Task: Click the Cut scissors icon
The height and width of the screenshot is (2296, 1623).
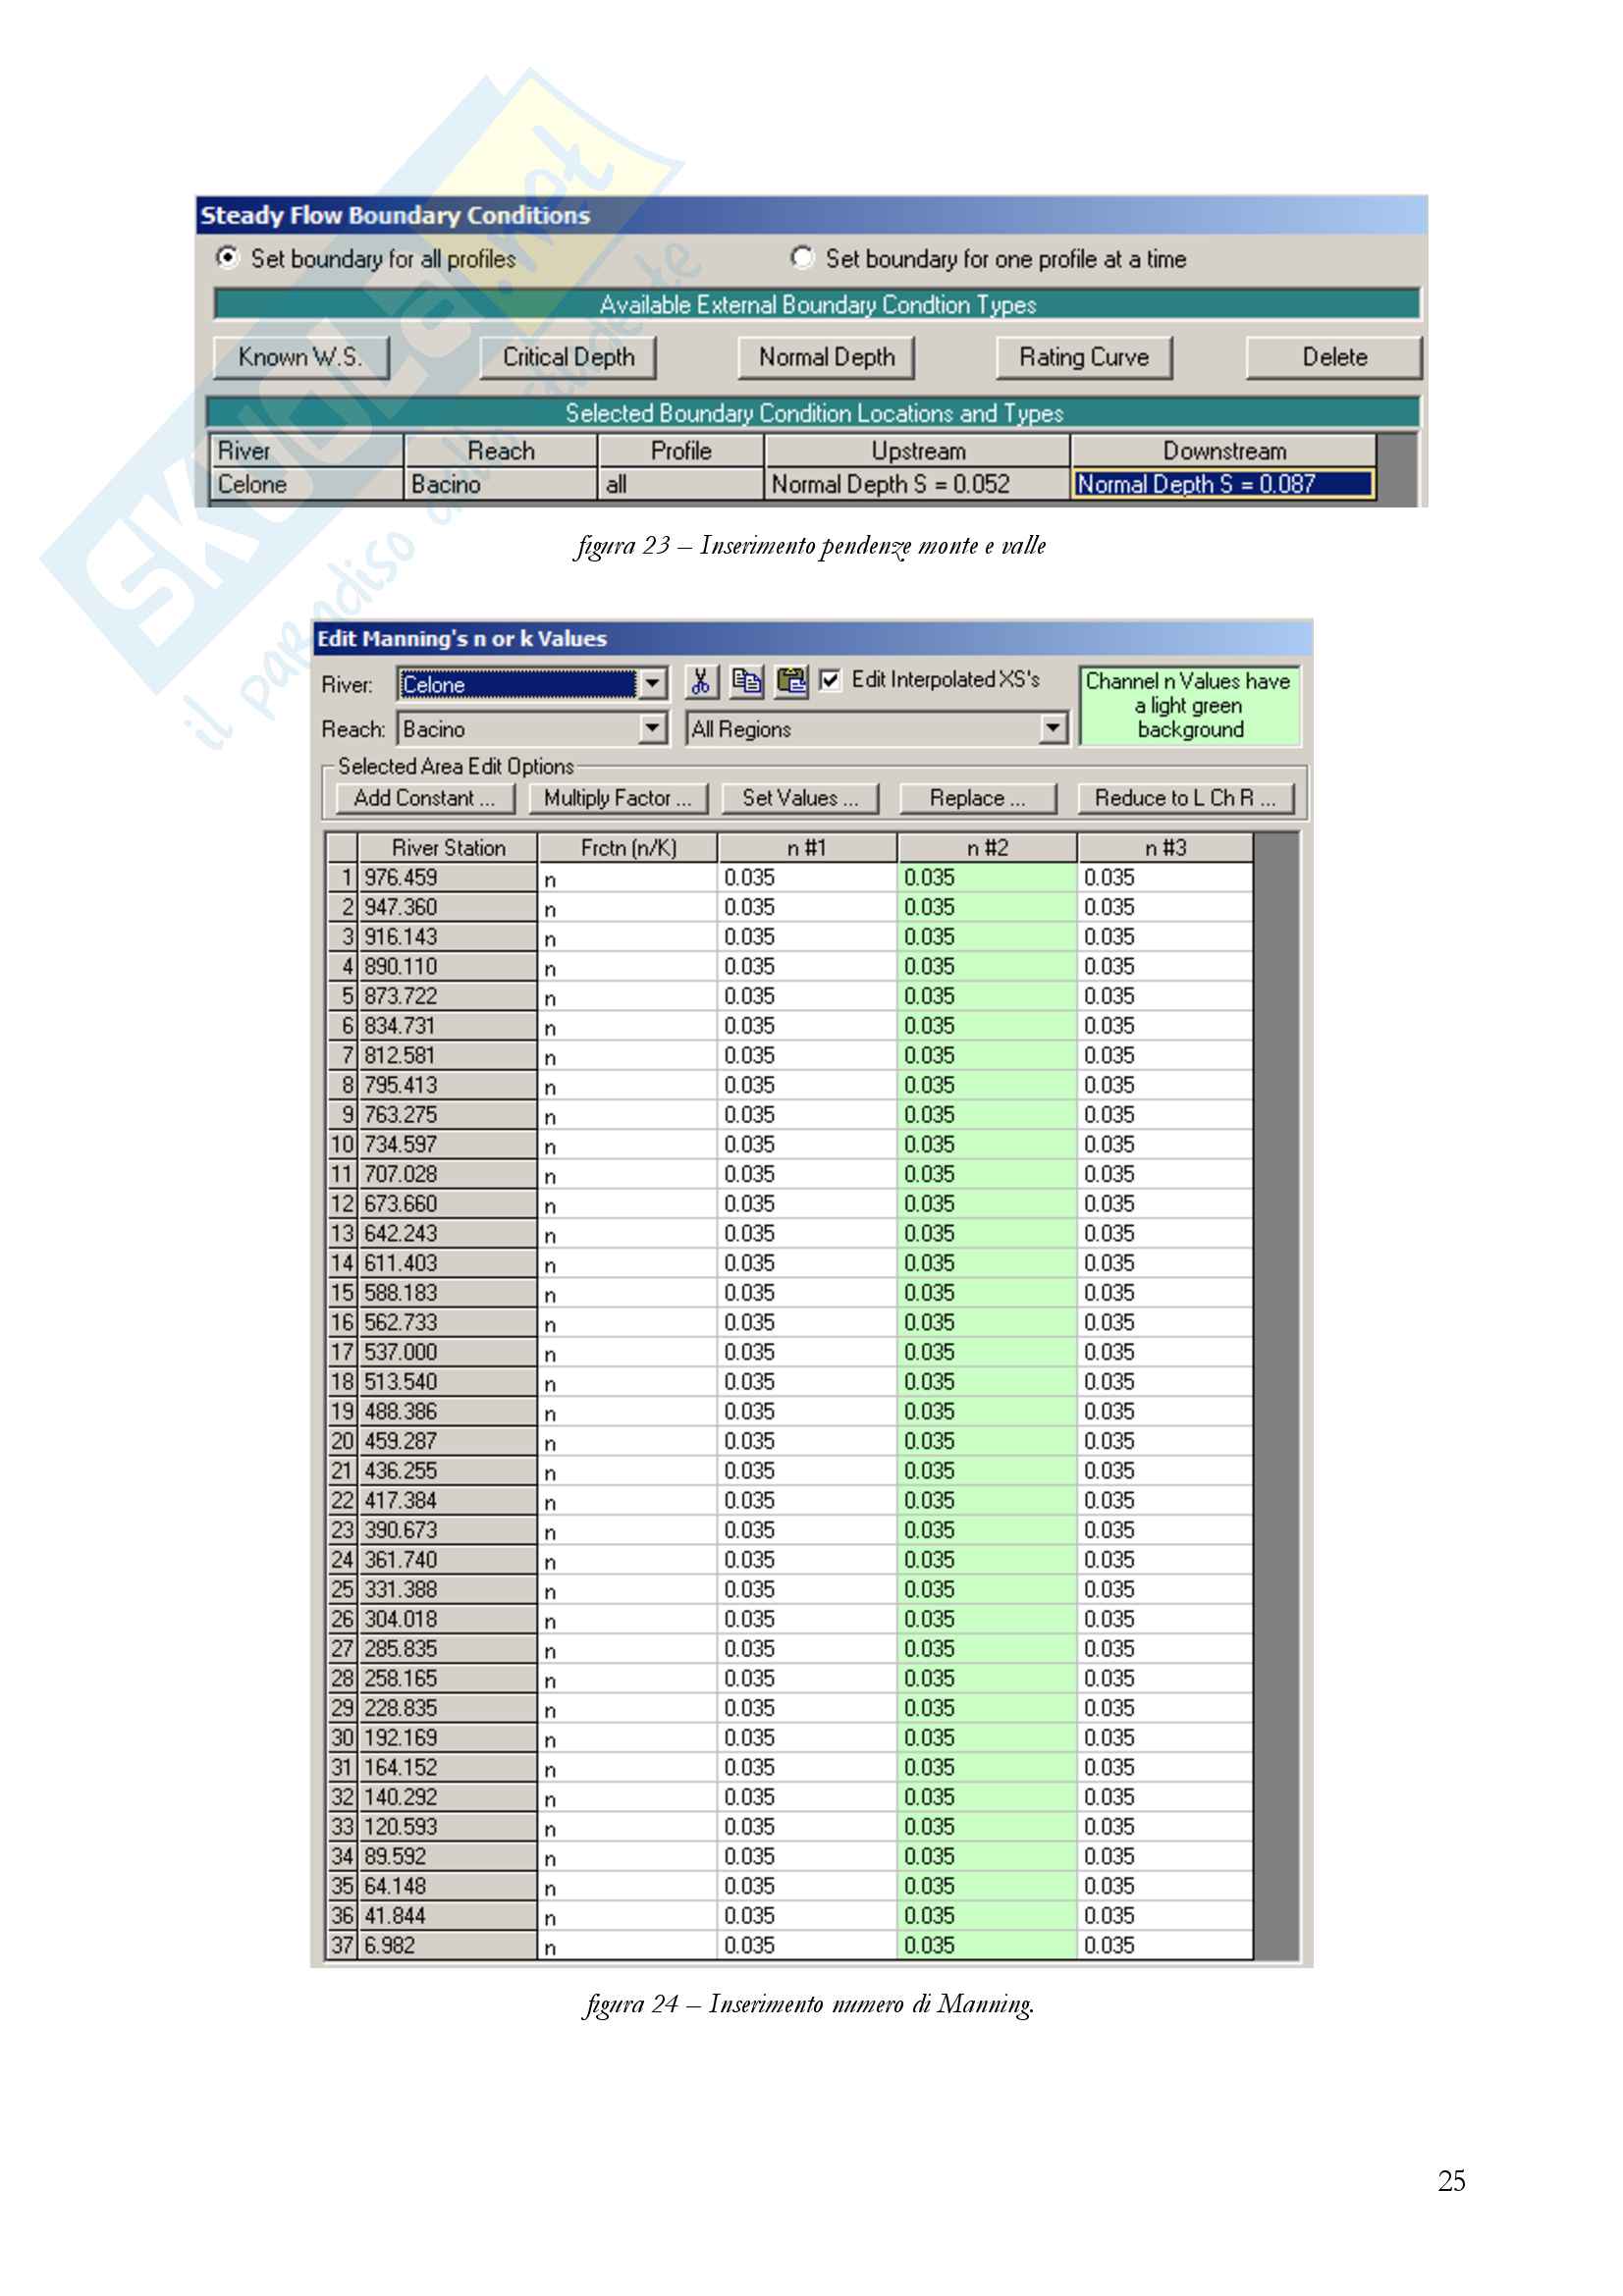Action: [700, 682]
